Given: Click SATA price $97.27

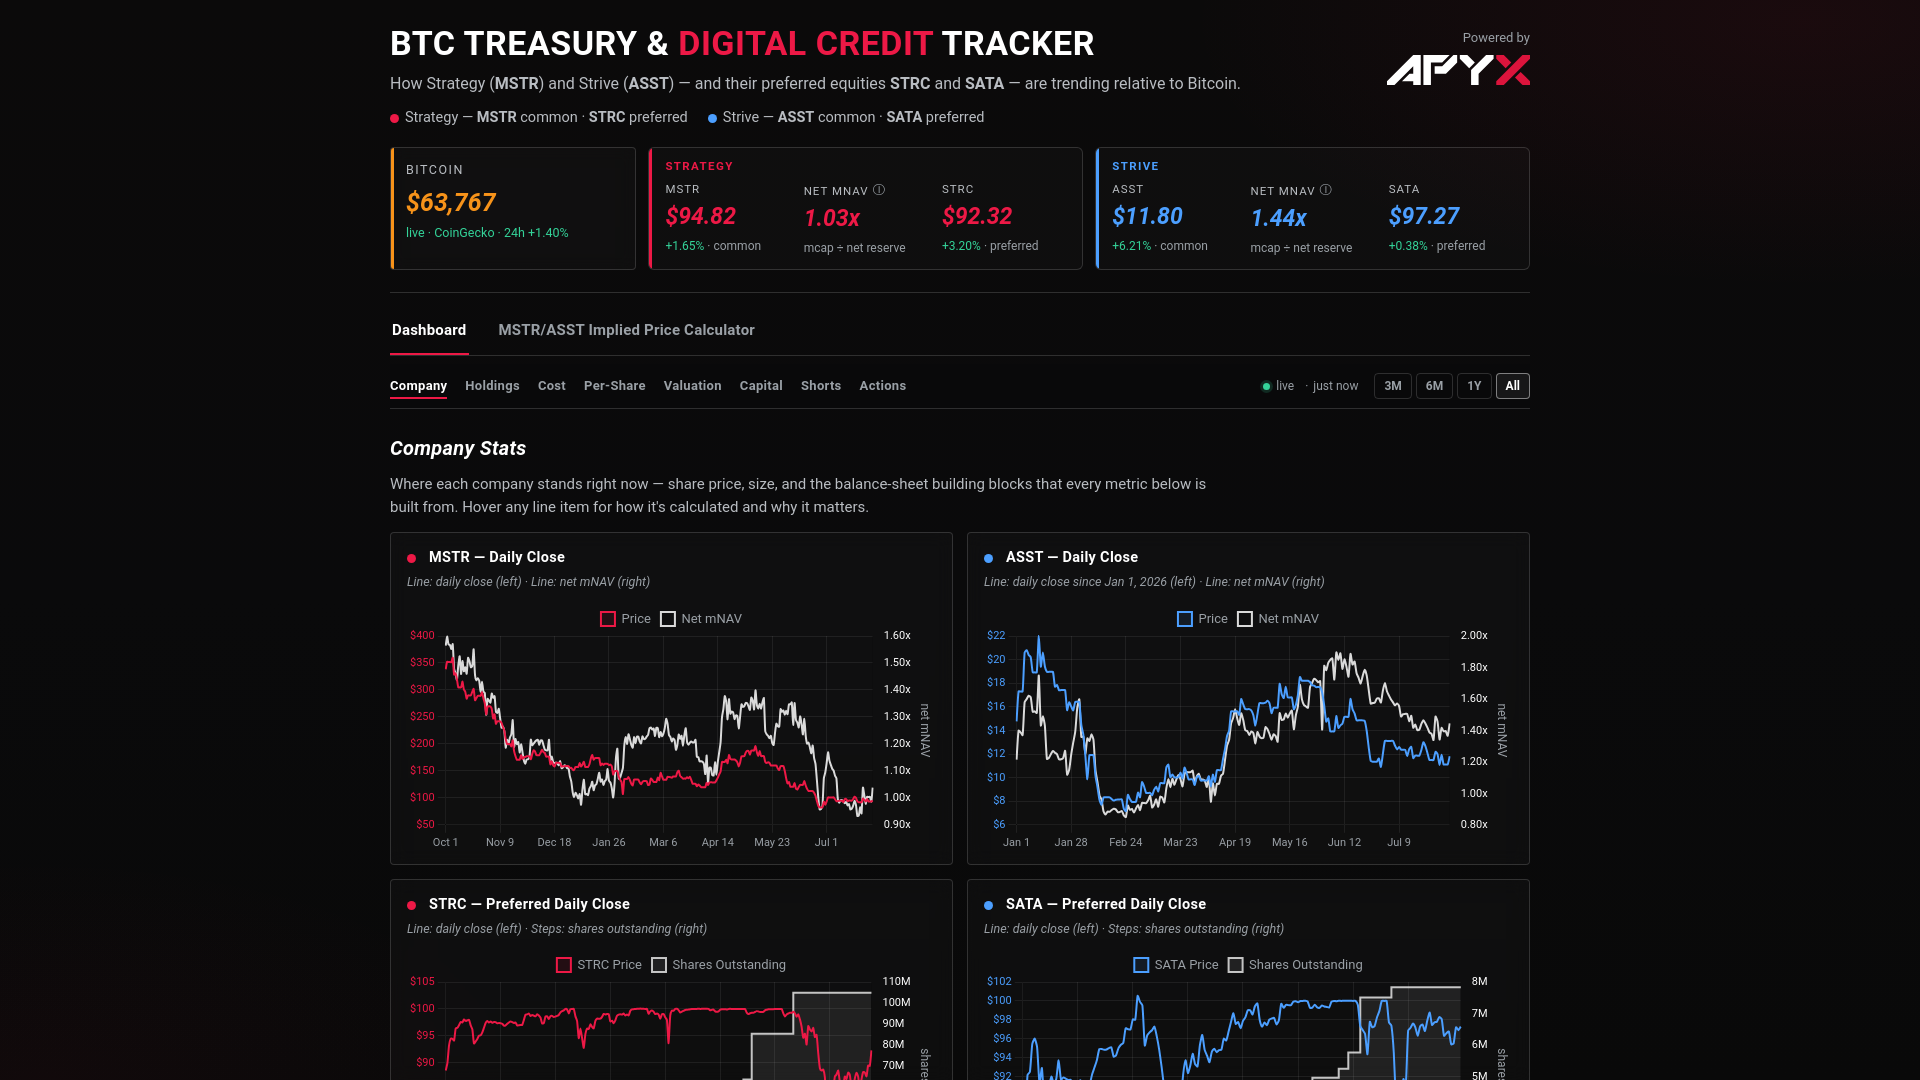Looking at the screenshot, I should click(x=1424, y=216).
